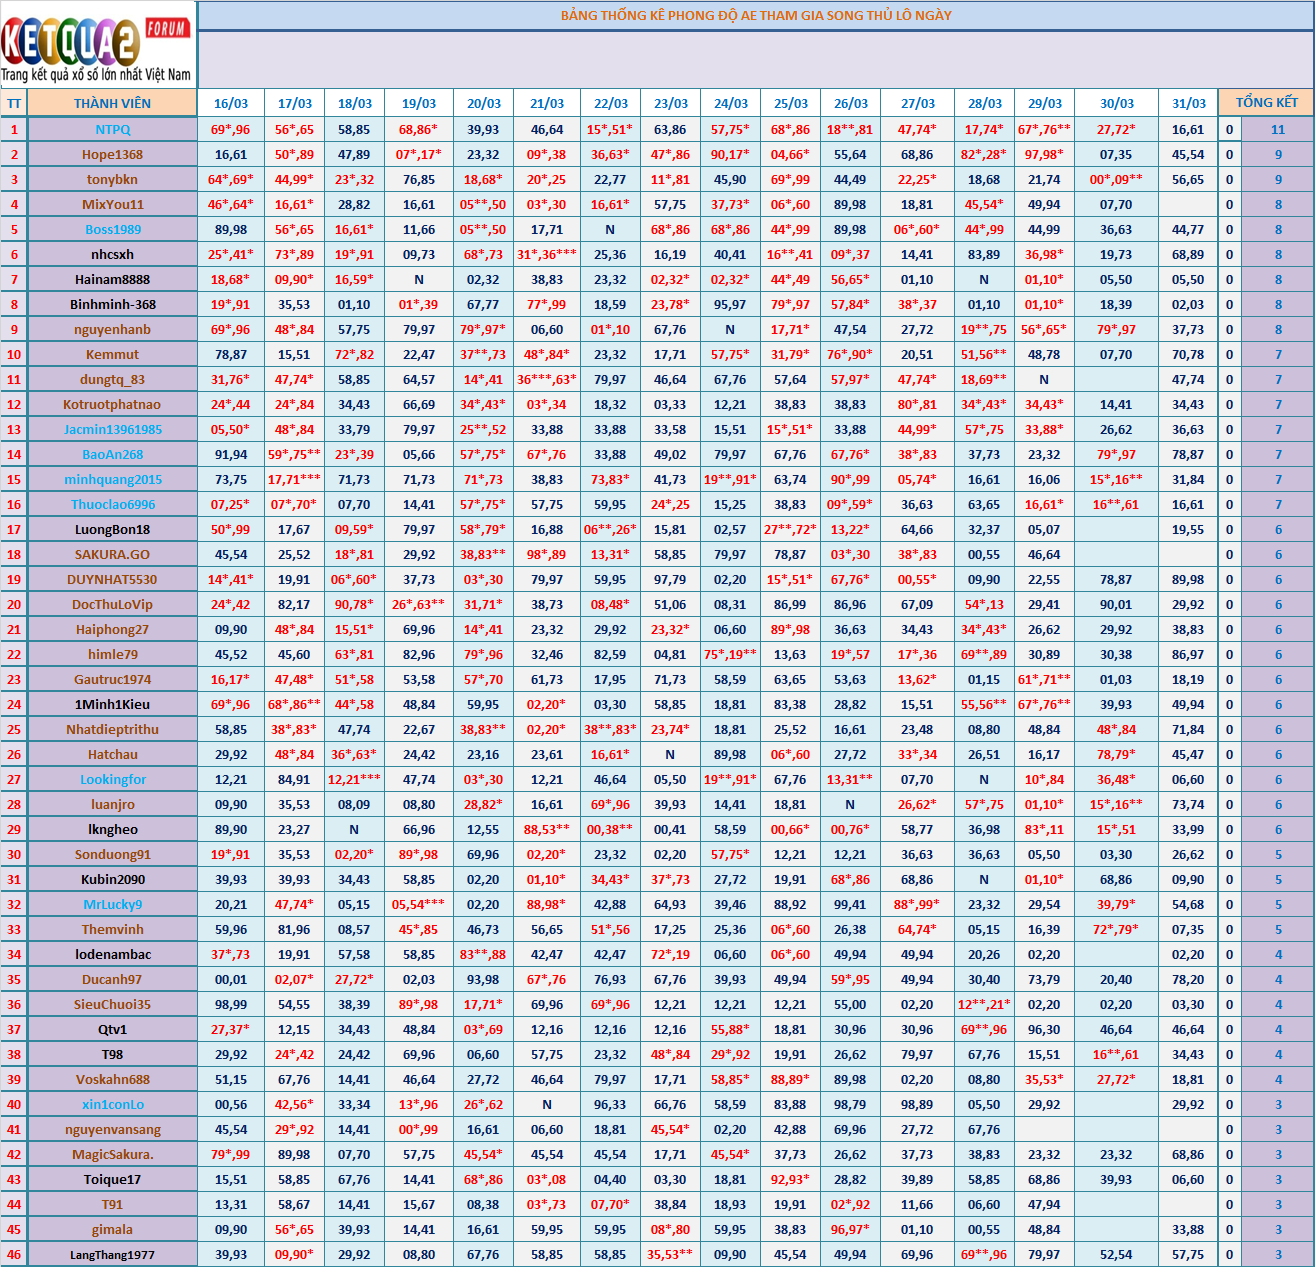Click member name 'MrLucky9'
This screenshot has height=1267, width=1315.
[112, 904]
